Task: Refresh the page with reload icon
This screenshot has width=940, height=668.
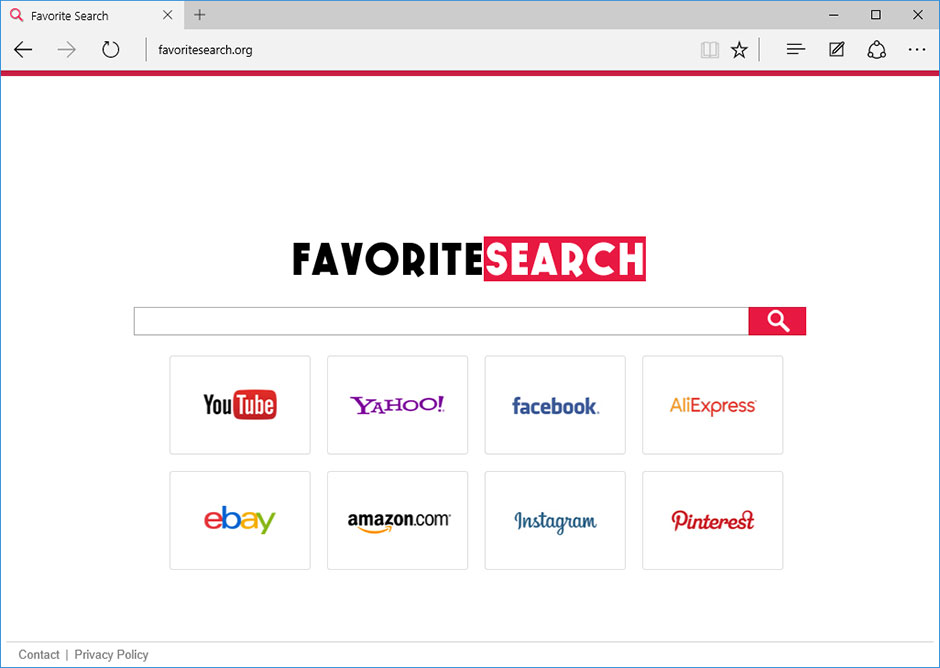Action: click(x=110, y=49)
